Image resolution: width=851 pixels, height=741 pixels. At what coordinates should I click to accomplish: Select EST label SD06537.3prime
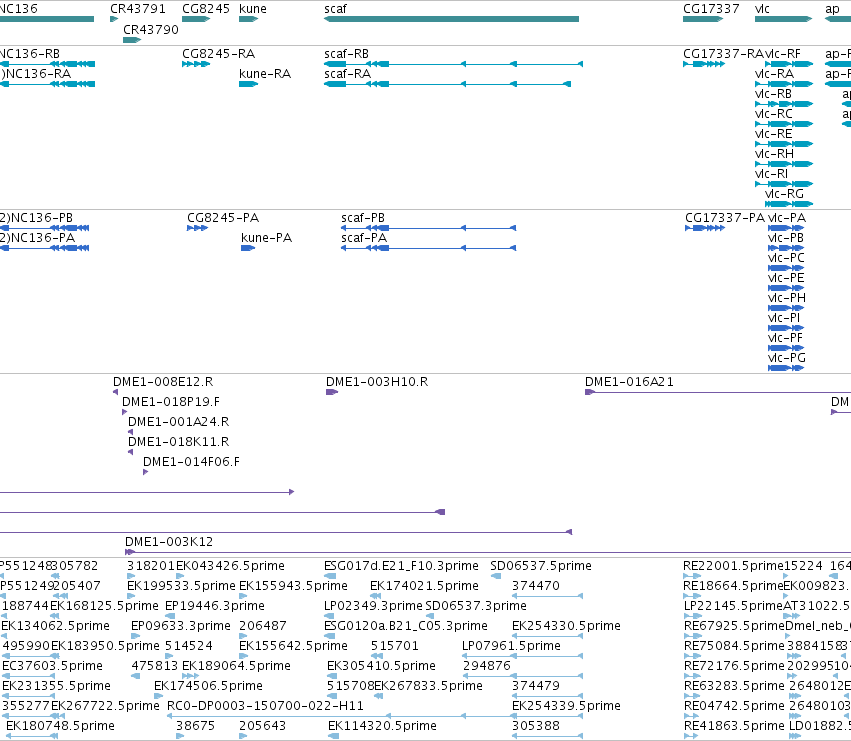[x=476, y=606]
